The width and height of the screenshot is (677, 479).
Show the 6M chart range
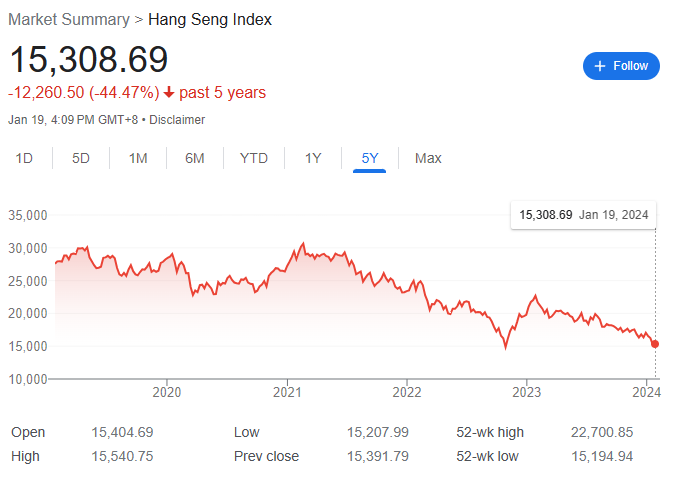pyautogui.click(x=195, y=158)
